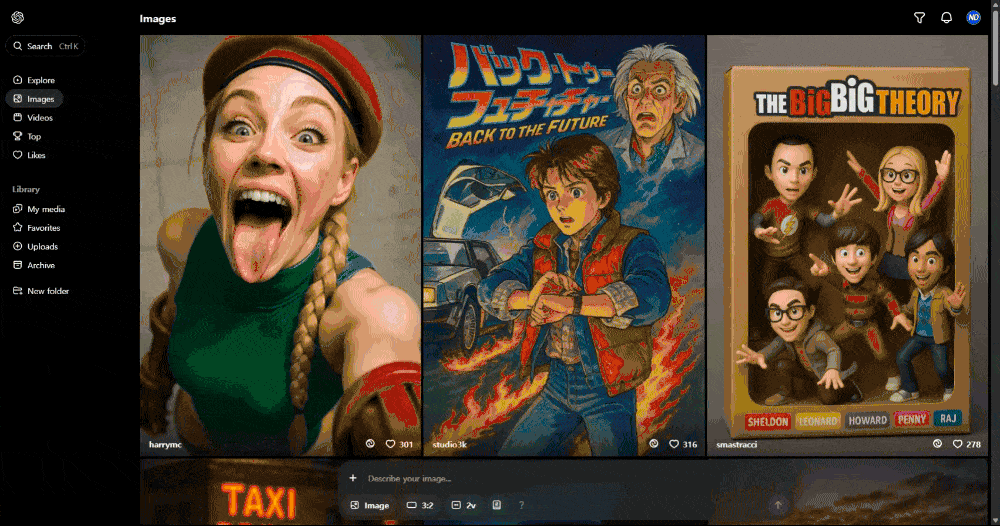Click the remix icon on harrymc's image

tap(371, 444)
